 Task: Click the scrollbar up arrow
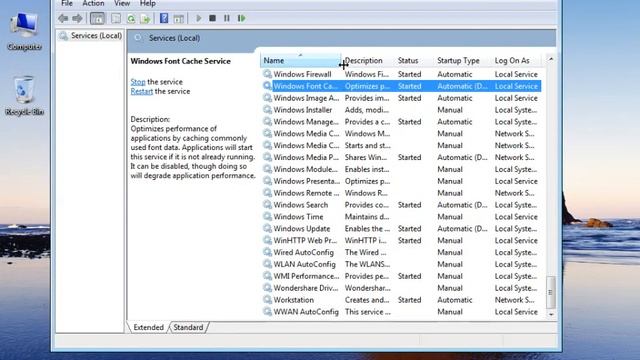[x=551, y=60]
